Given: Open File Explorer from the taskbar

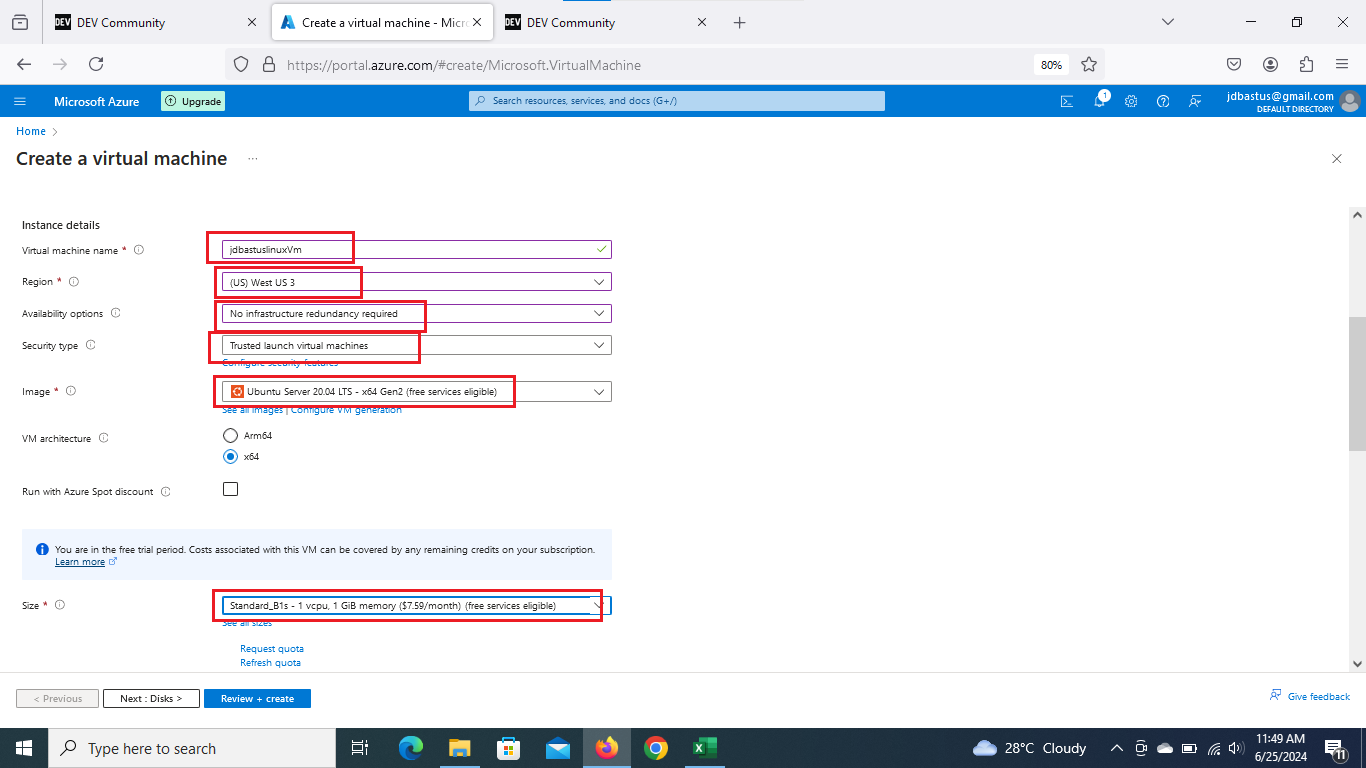Looking at the screenshot, I should point(460,748).
